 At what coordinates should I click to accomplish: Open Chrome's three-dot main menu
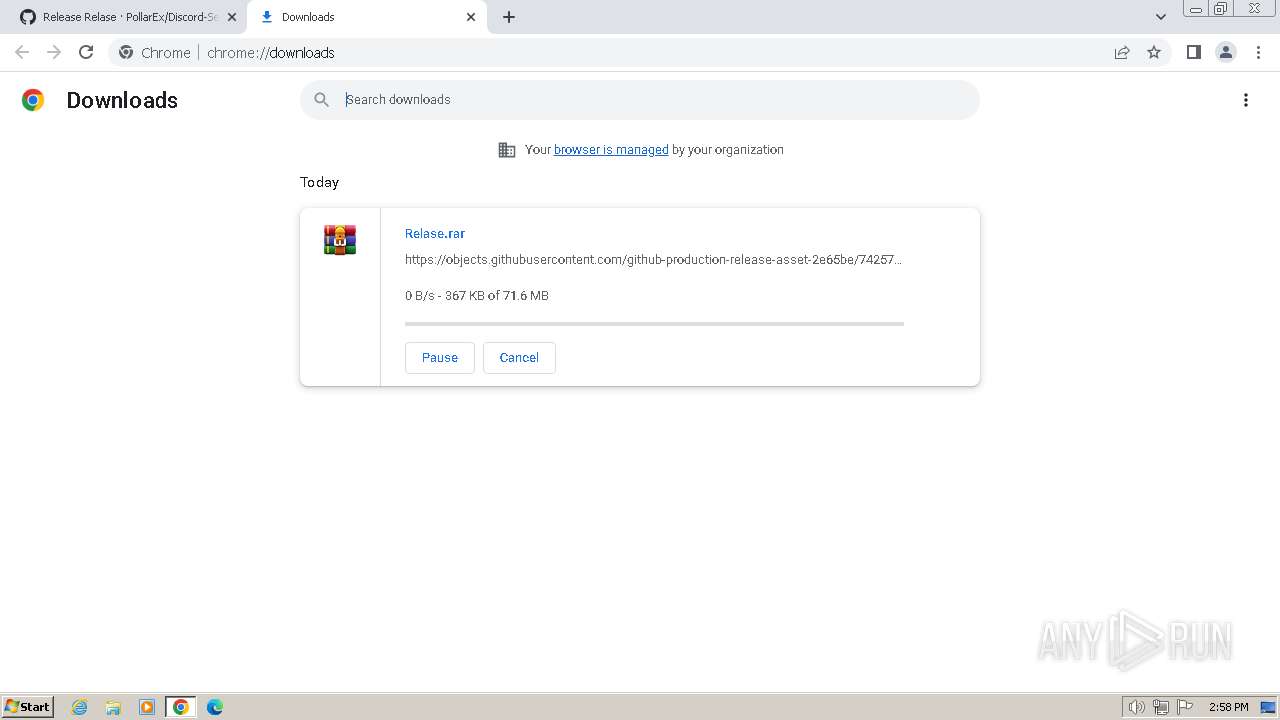1258,52
